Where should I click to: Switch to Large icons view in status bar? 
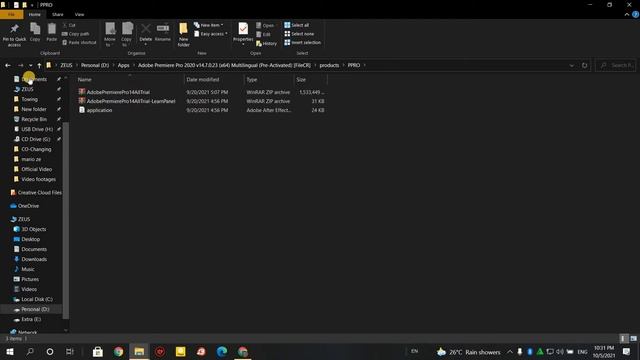[x=633, y=339]
